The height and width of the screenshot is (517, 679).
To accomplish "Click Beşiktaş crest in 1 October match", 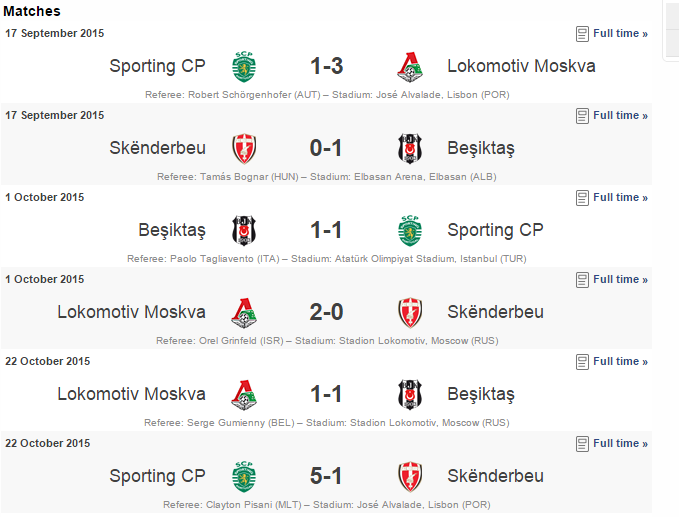I will [244, 231].
